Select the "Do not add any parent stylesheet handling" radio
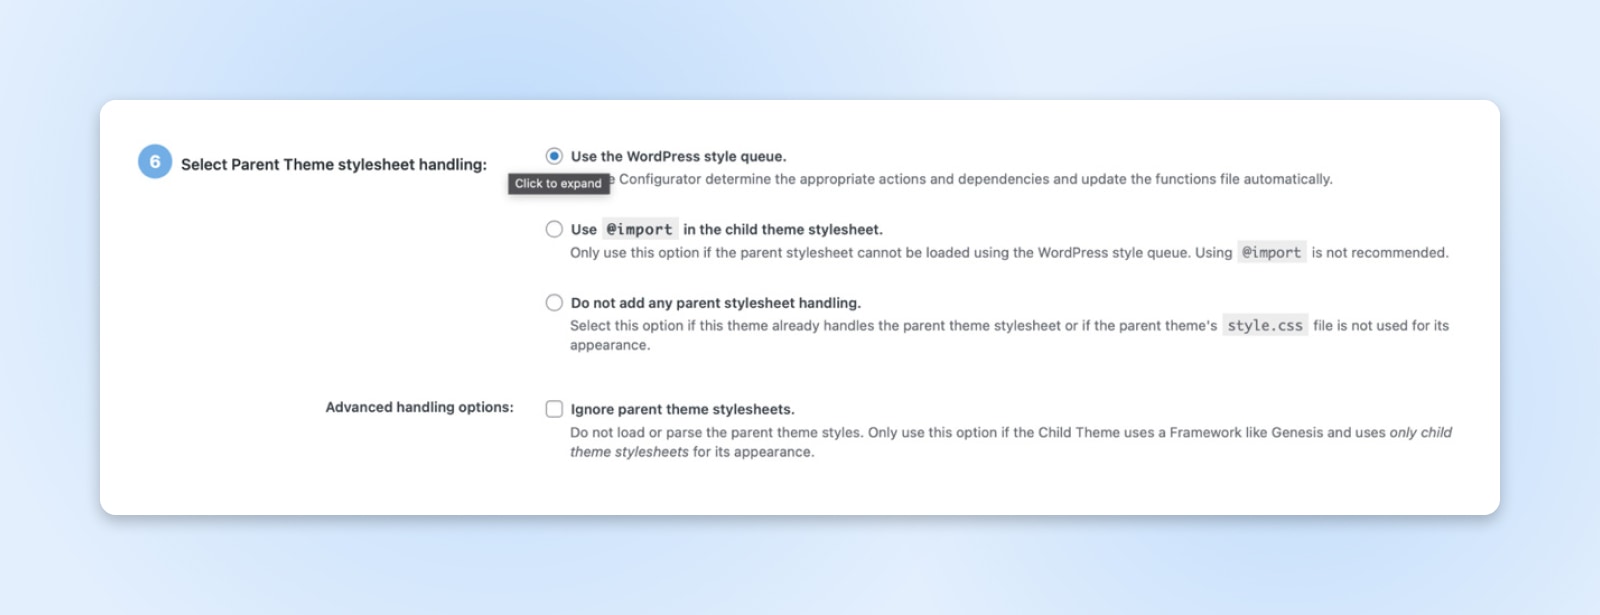This screenshot has width=1600, height=615. [x=554, y=303]
